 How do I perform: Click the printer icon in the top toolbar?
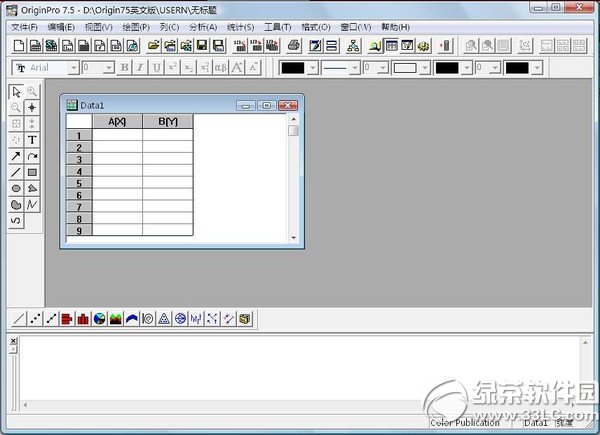293,46
